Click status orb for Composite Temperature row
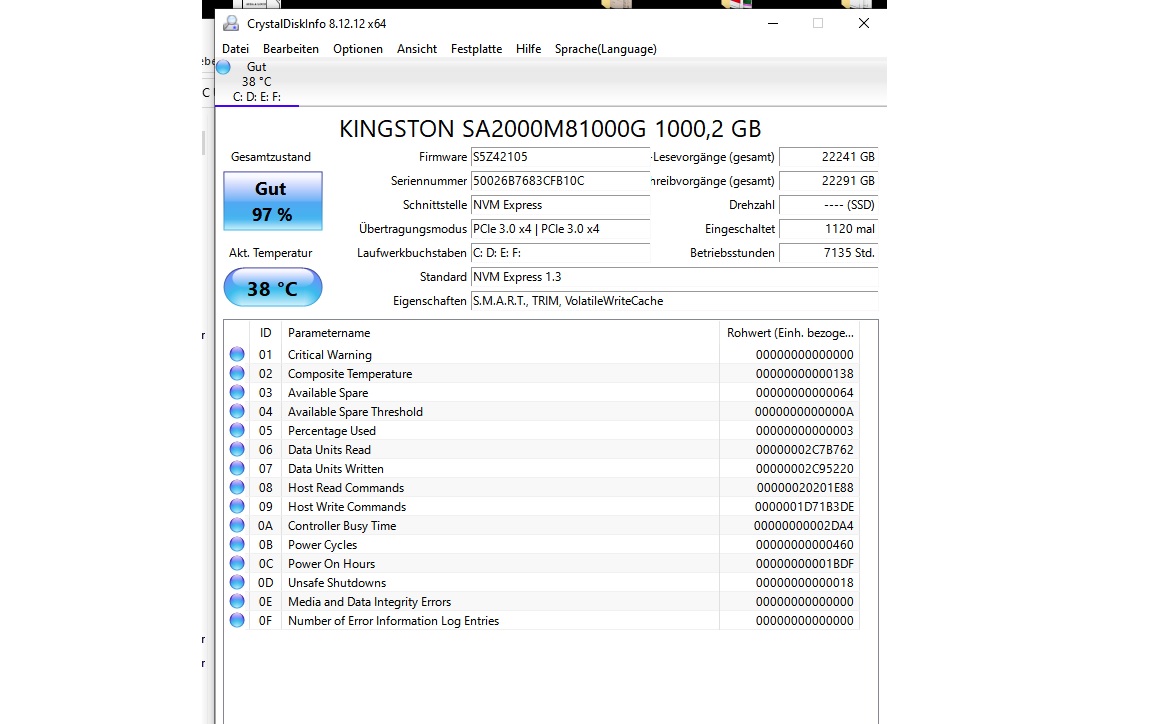Viewport: 1152px width, 724px height. (237, 373)
